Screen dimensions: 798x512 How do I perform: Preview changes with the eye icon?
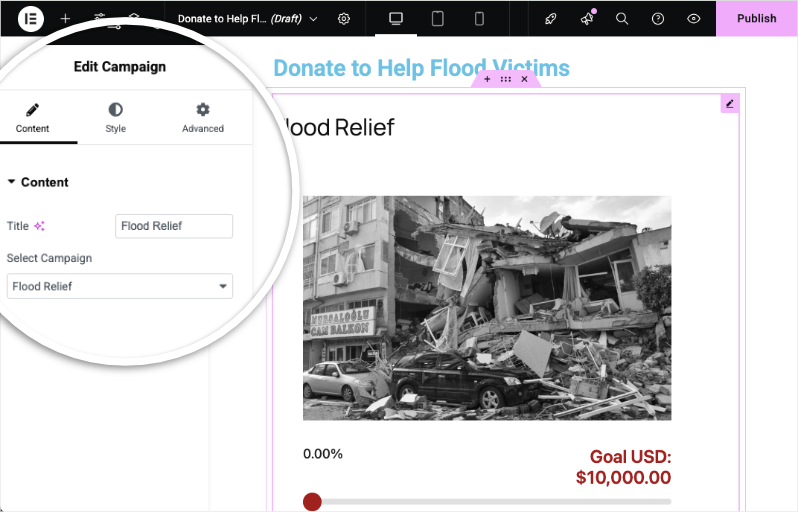tap(693, 19)
